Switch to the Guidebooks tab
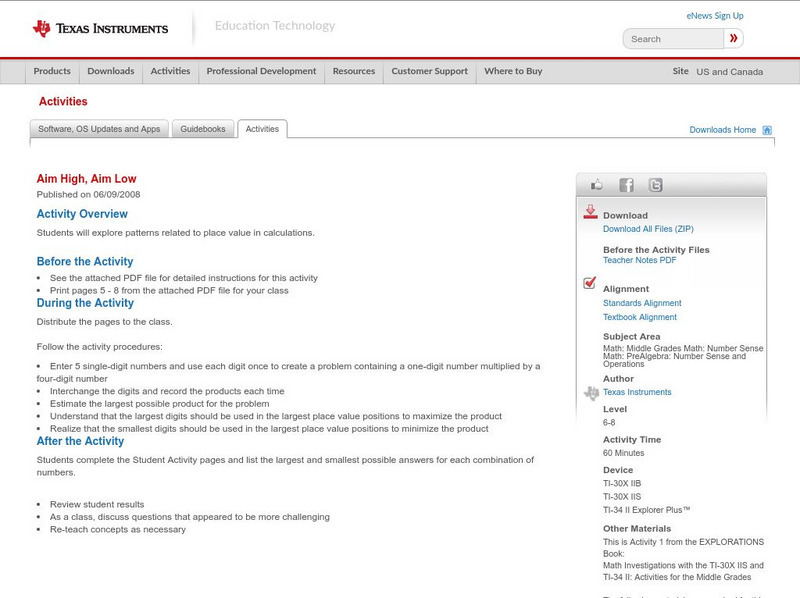Viewport: 800px width, 598px height. point(202,128)
